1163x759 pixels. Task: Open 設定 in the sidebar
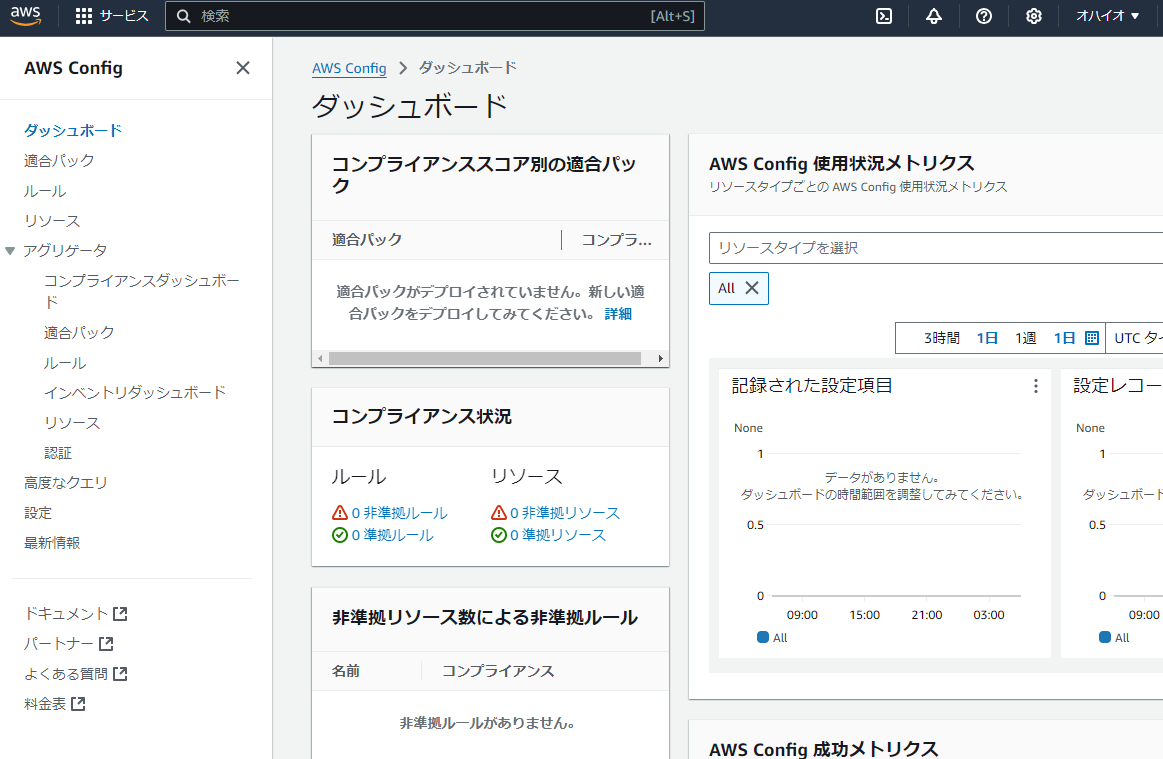tap(38, 513)
